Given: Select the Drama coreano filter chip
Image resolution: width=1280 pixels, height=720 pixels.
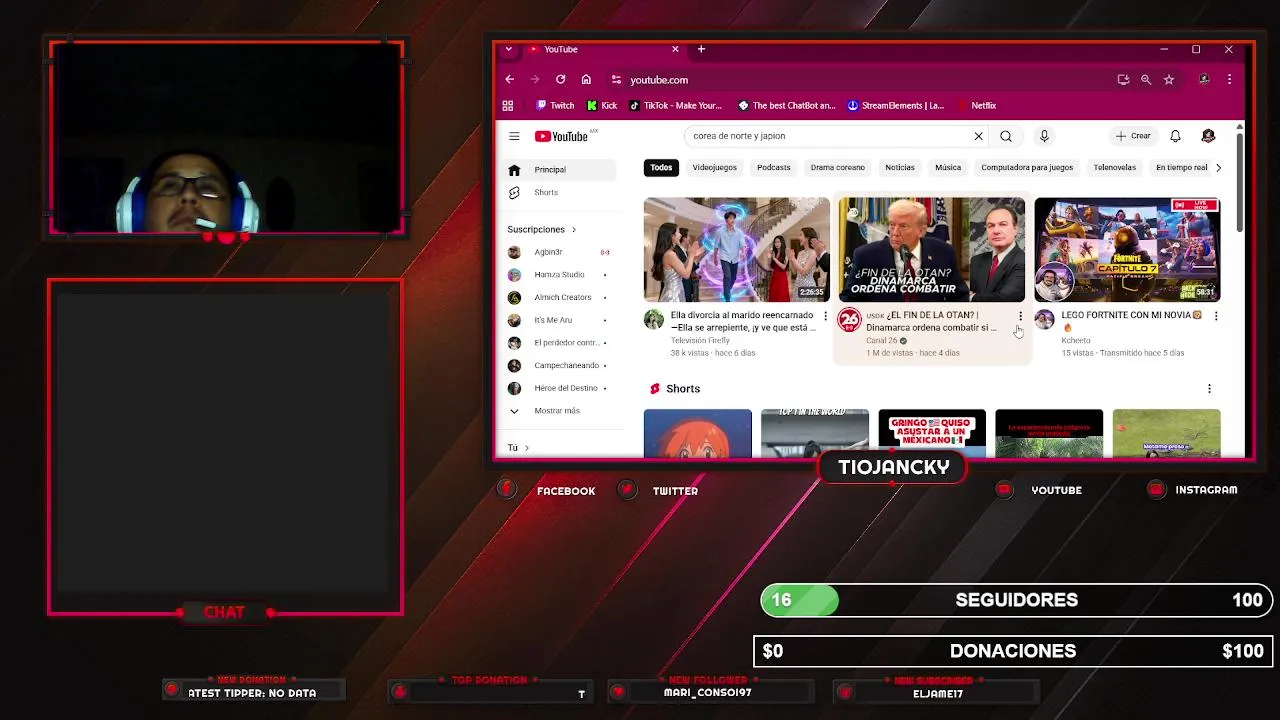Looking at the screenshot, I should [837, 168].
